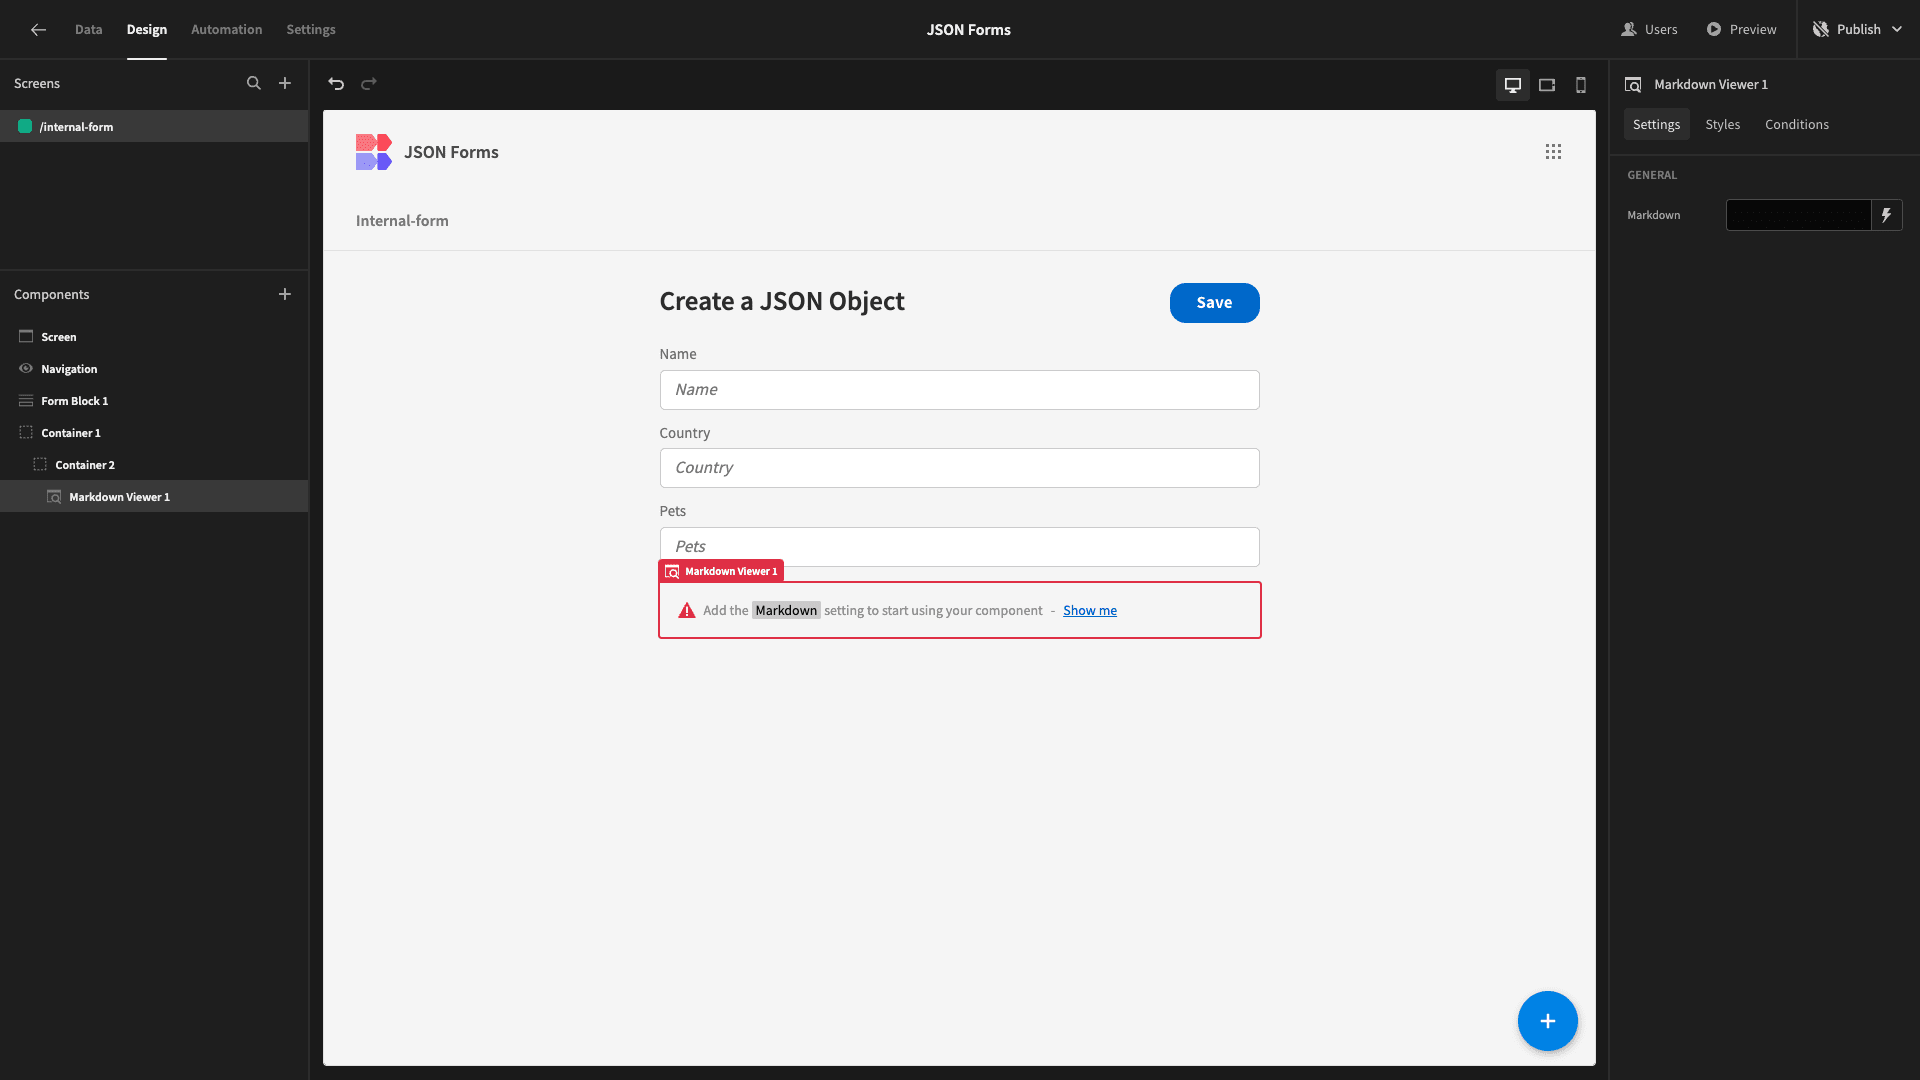The image size is (1920, 1080).
Task: Undo the last change
Action: pos(336,84)
